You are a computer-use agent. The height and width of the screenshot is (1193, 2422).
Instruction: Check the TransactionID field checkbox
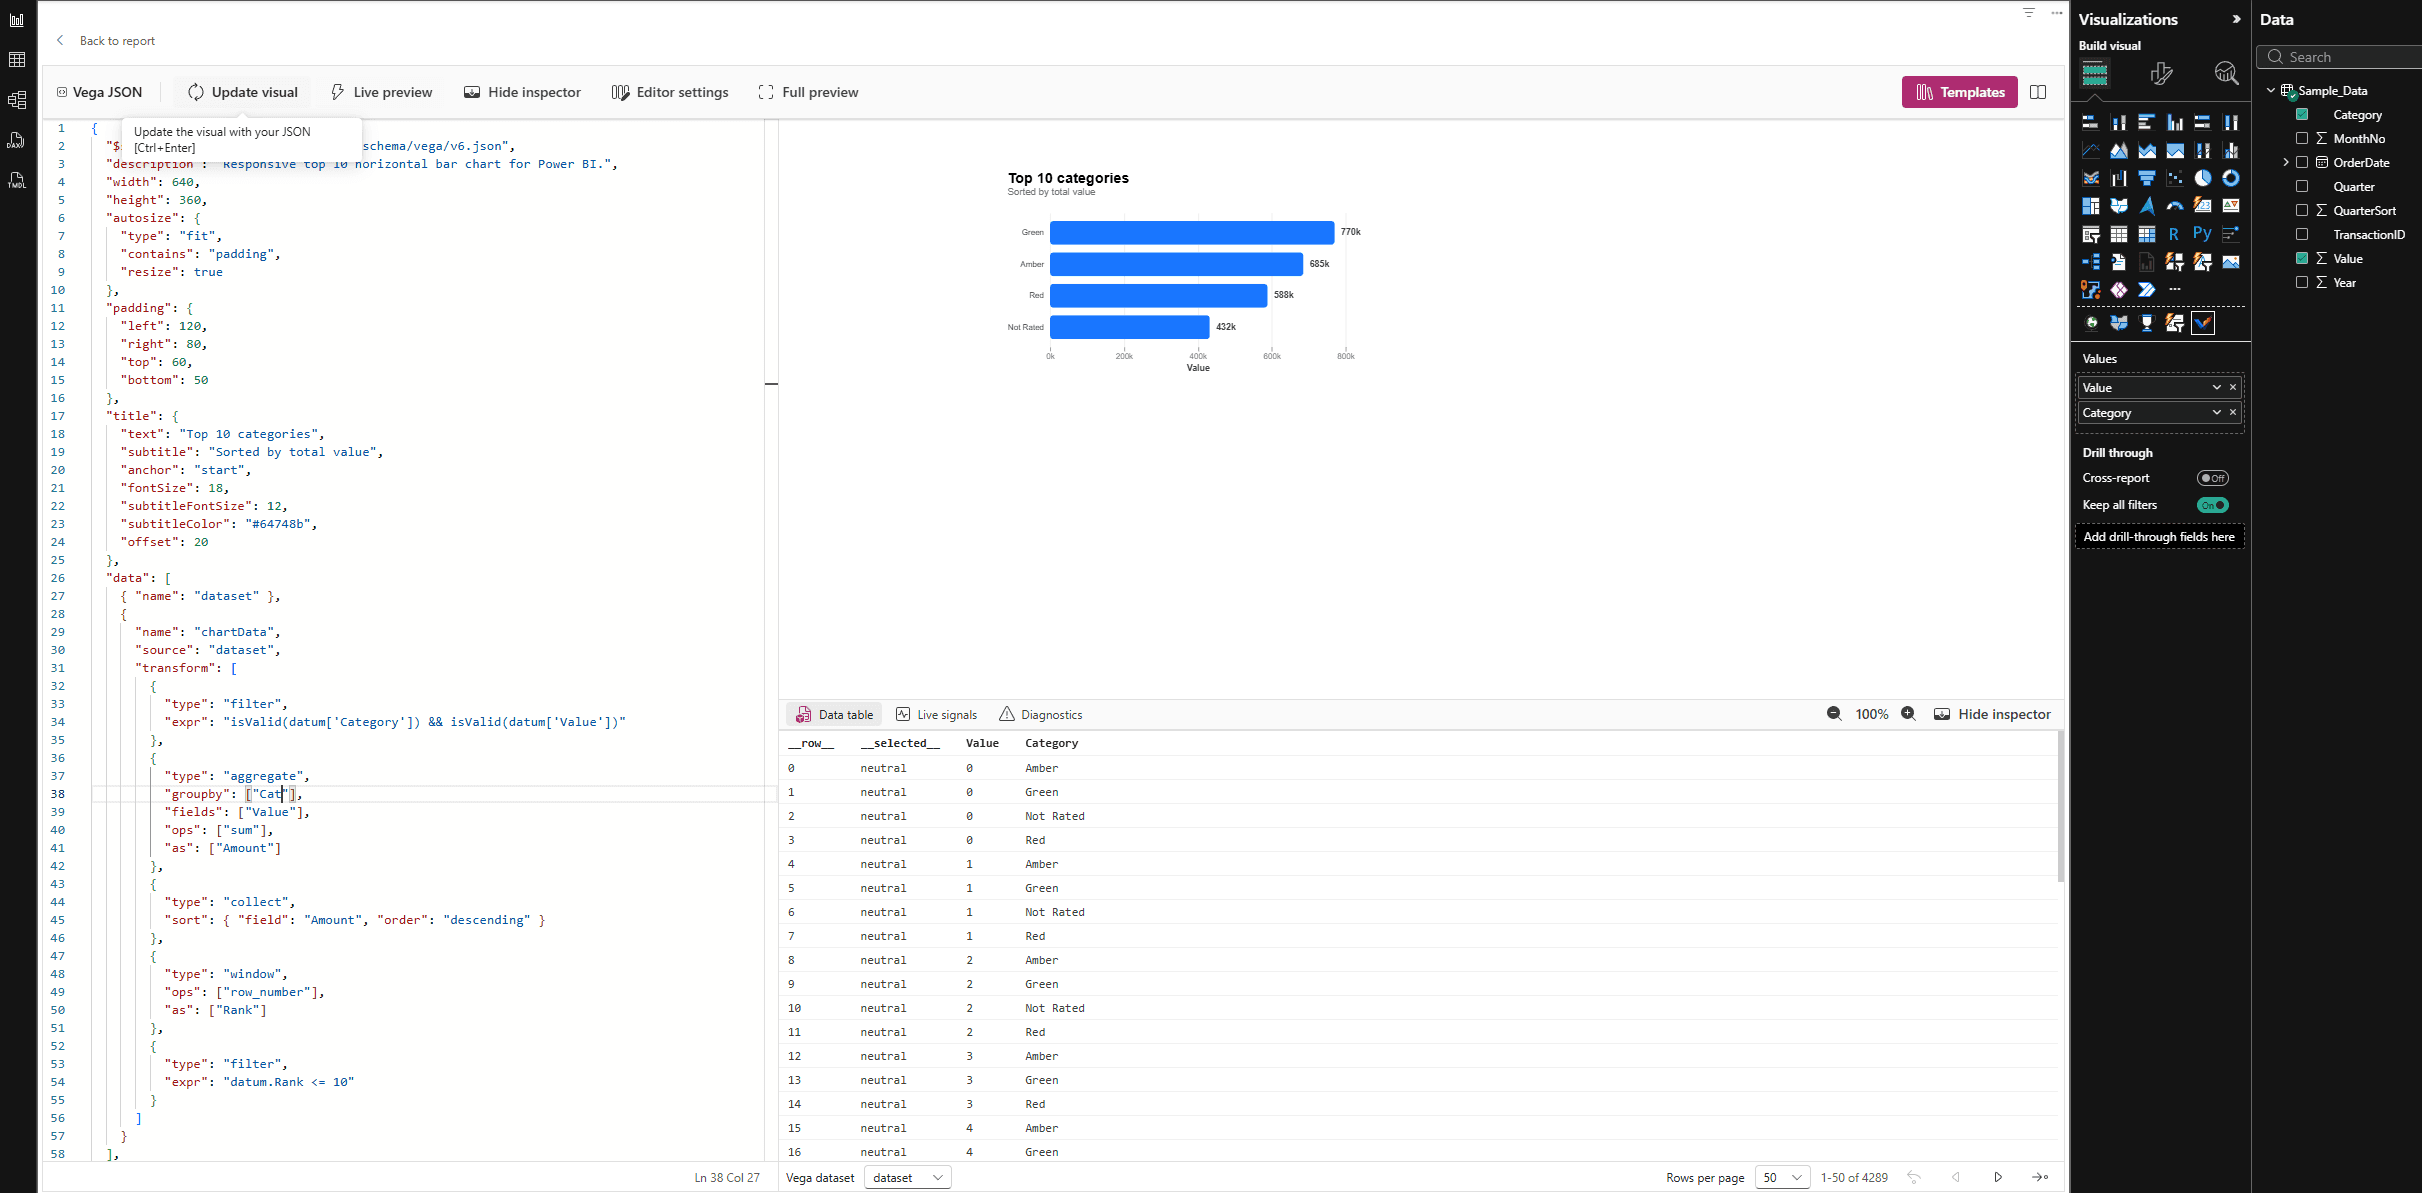point(2302,235)
